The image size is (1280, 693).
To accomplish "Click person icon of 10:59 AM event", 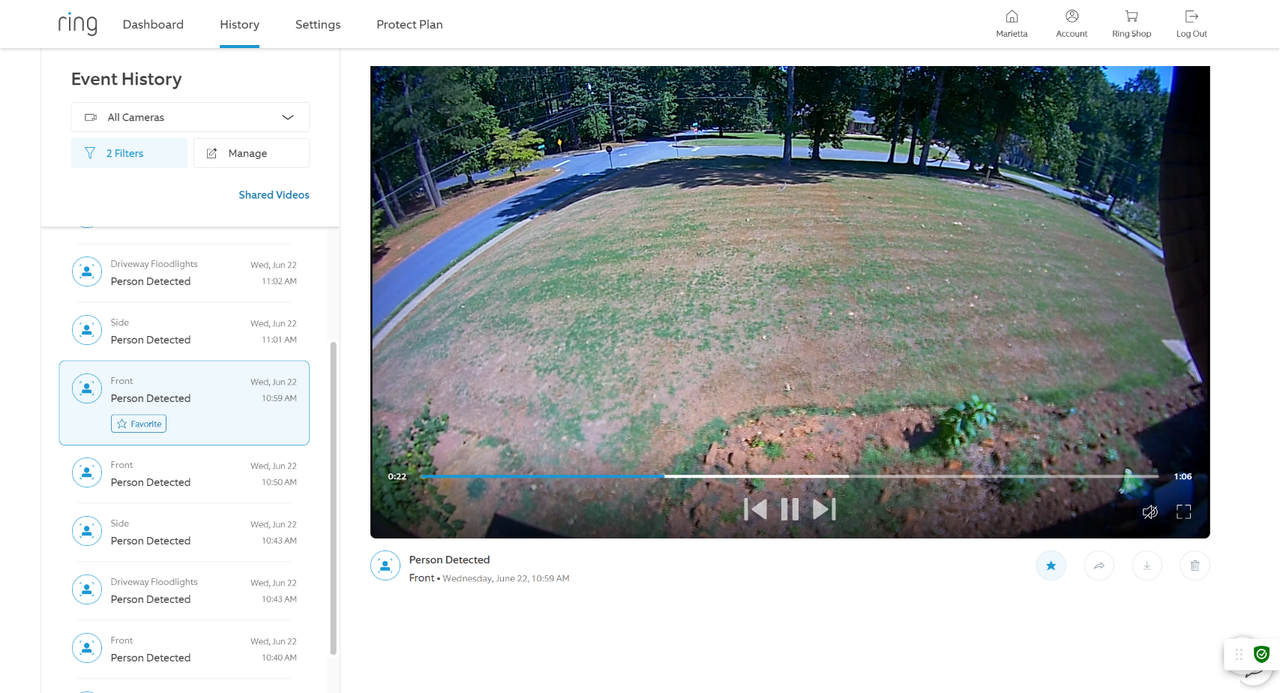I will click(x=87, y=388).
